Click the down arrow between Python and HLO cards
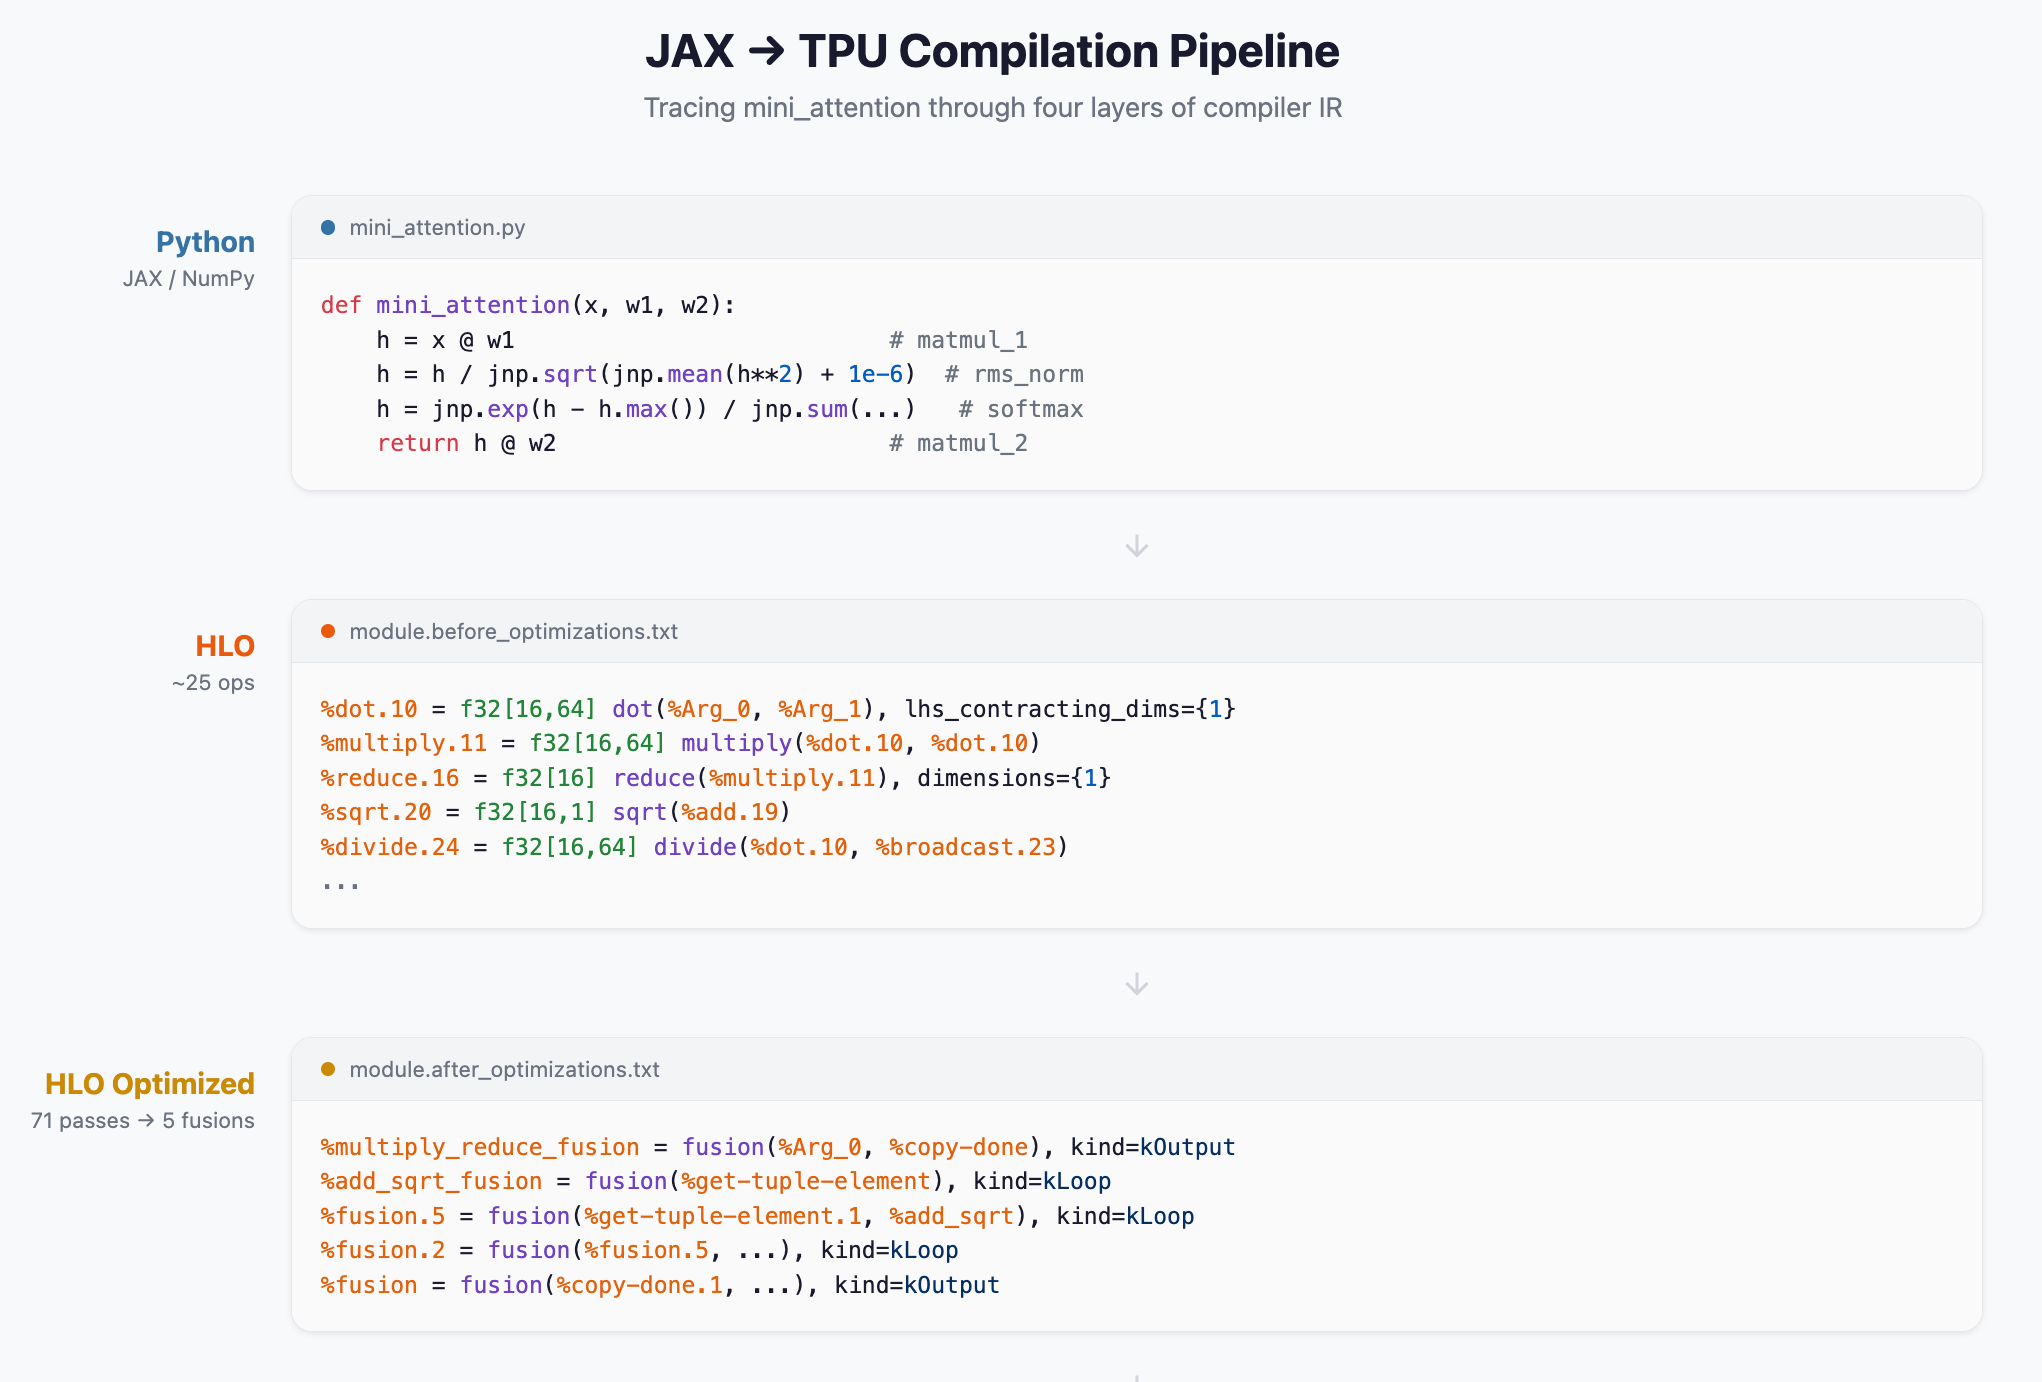 [x=1136, y=546]
